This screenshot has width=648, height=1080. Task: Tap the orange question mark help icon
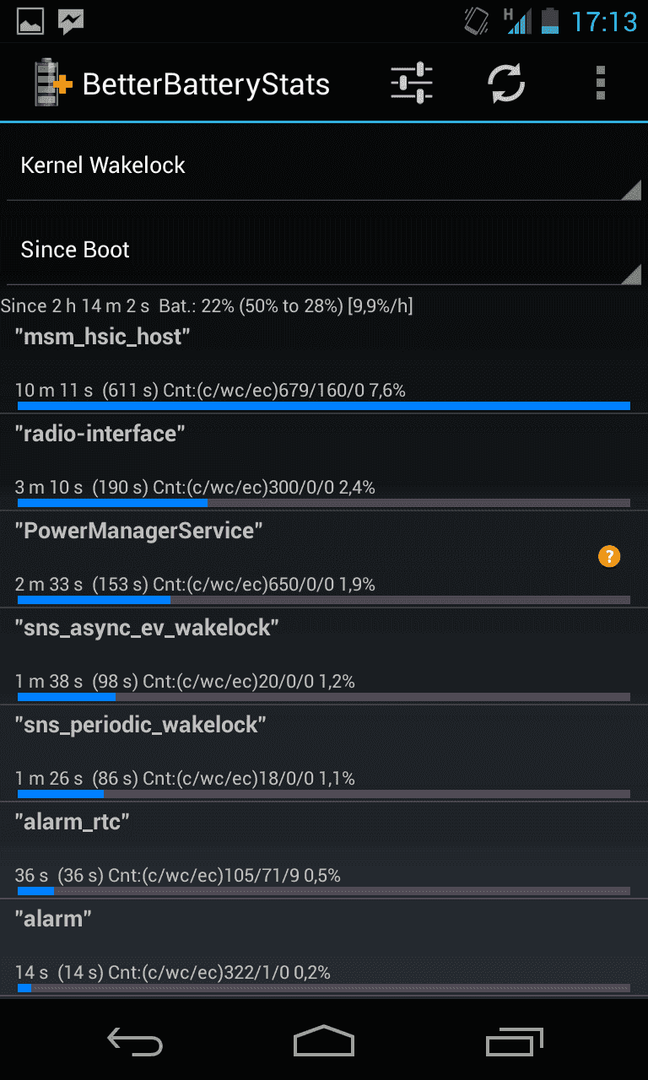click(x=609, y=556)
